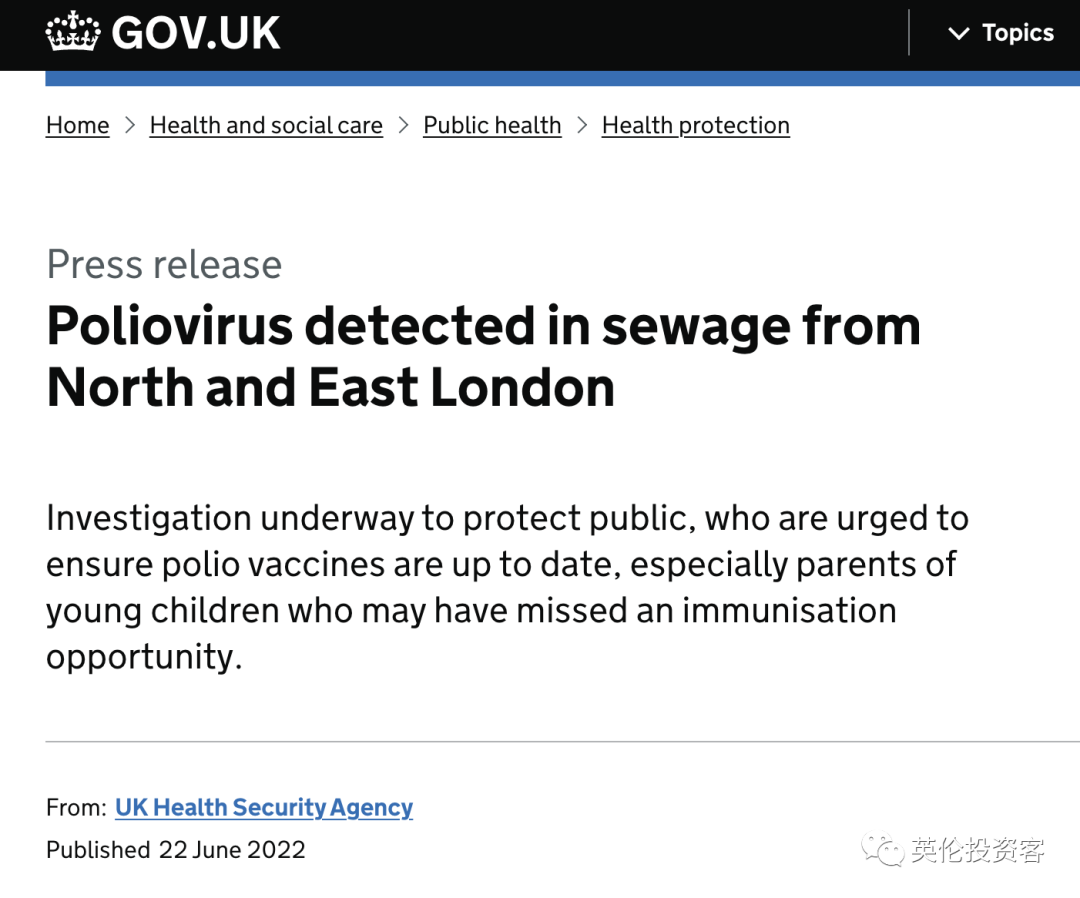Image resolution: width=1080 pixels, height=898 pixels.
Task: Open Health and social care breadcrumb
Action: coord(266,125)
